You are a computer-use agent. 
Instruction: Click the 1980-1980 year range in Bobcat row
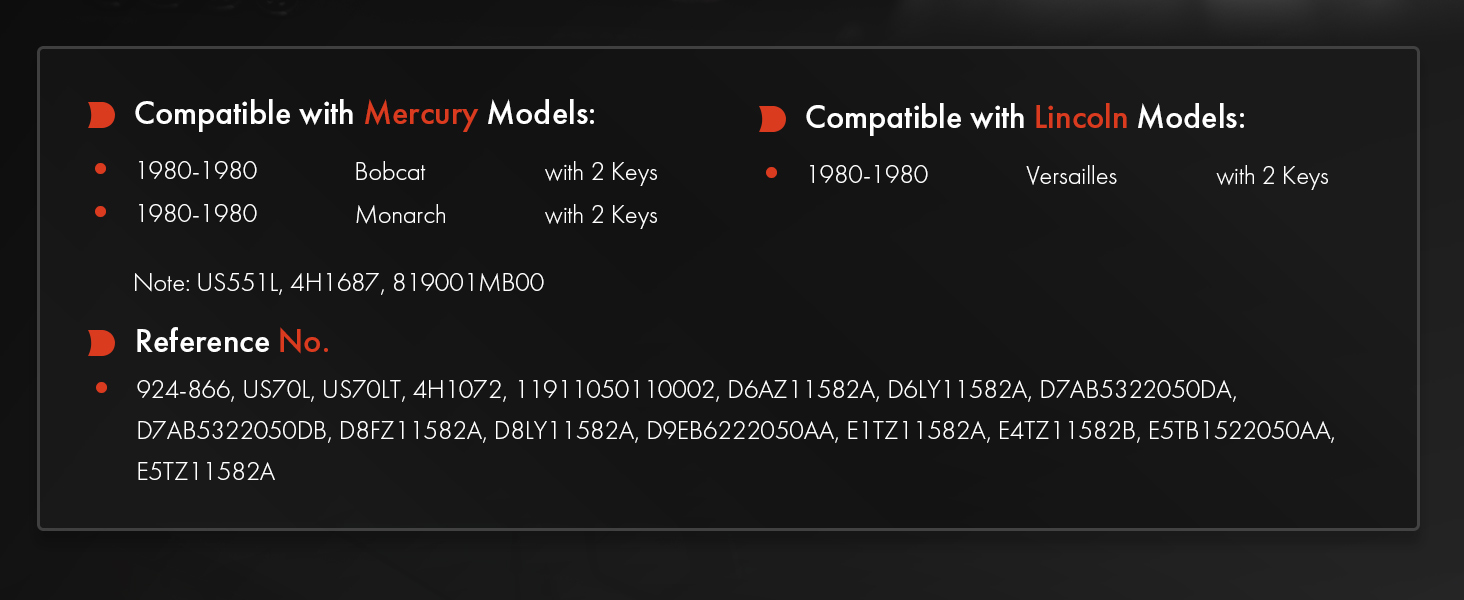click(196, 171)
